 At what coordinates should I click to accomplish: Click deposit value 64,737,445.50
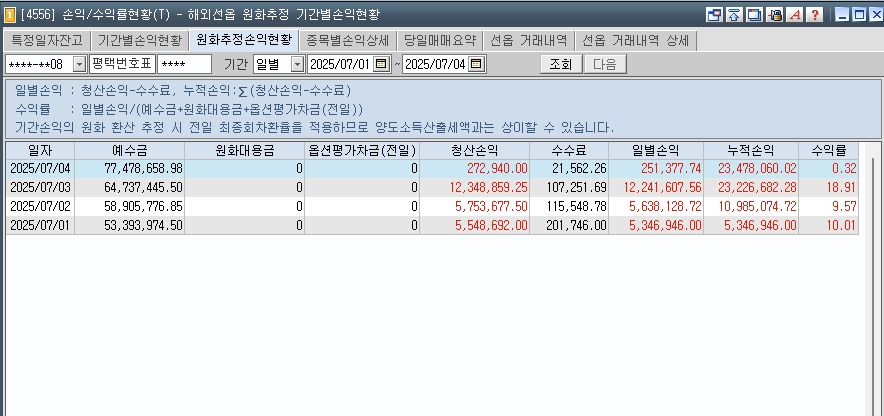[x=143, y=188]
